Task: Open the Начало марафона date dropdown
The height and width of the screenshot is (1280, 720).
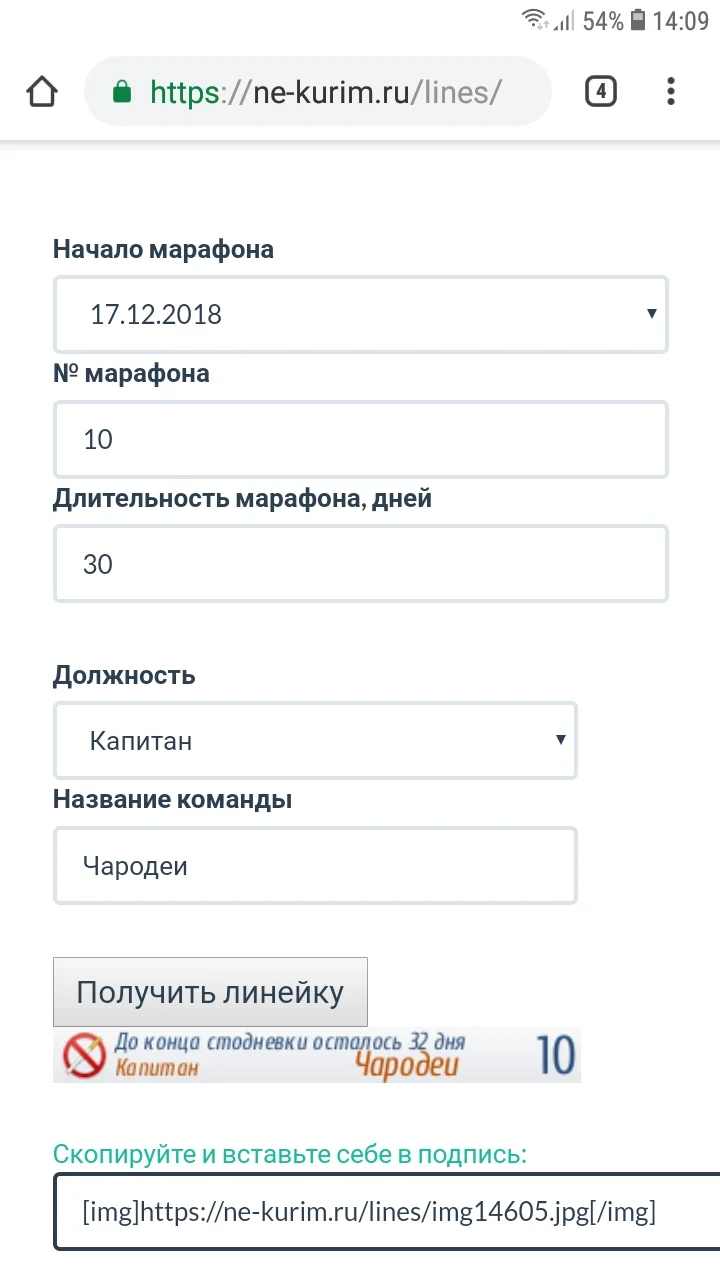Action: click(x=360, y=314)
